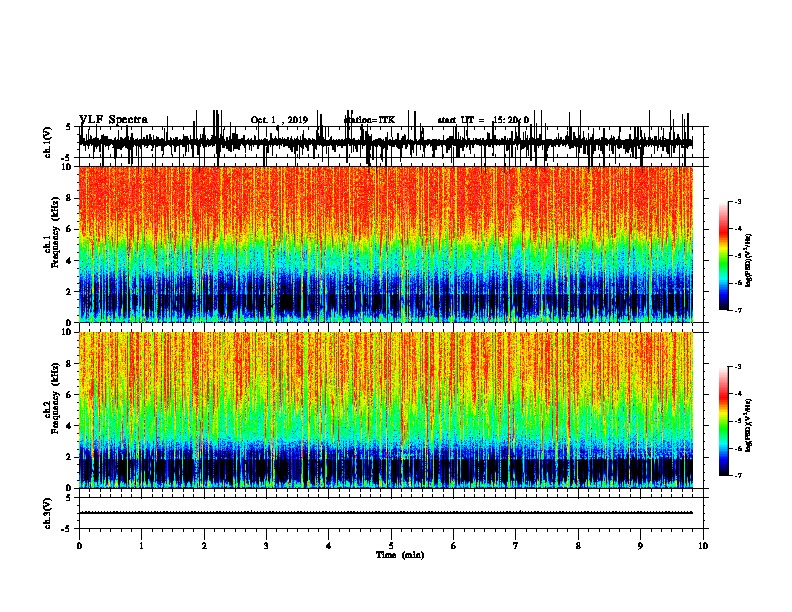Click the "start UT = 15:20:0" text

point(483,120)
